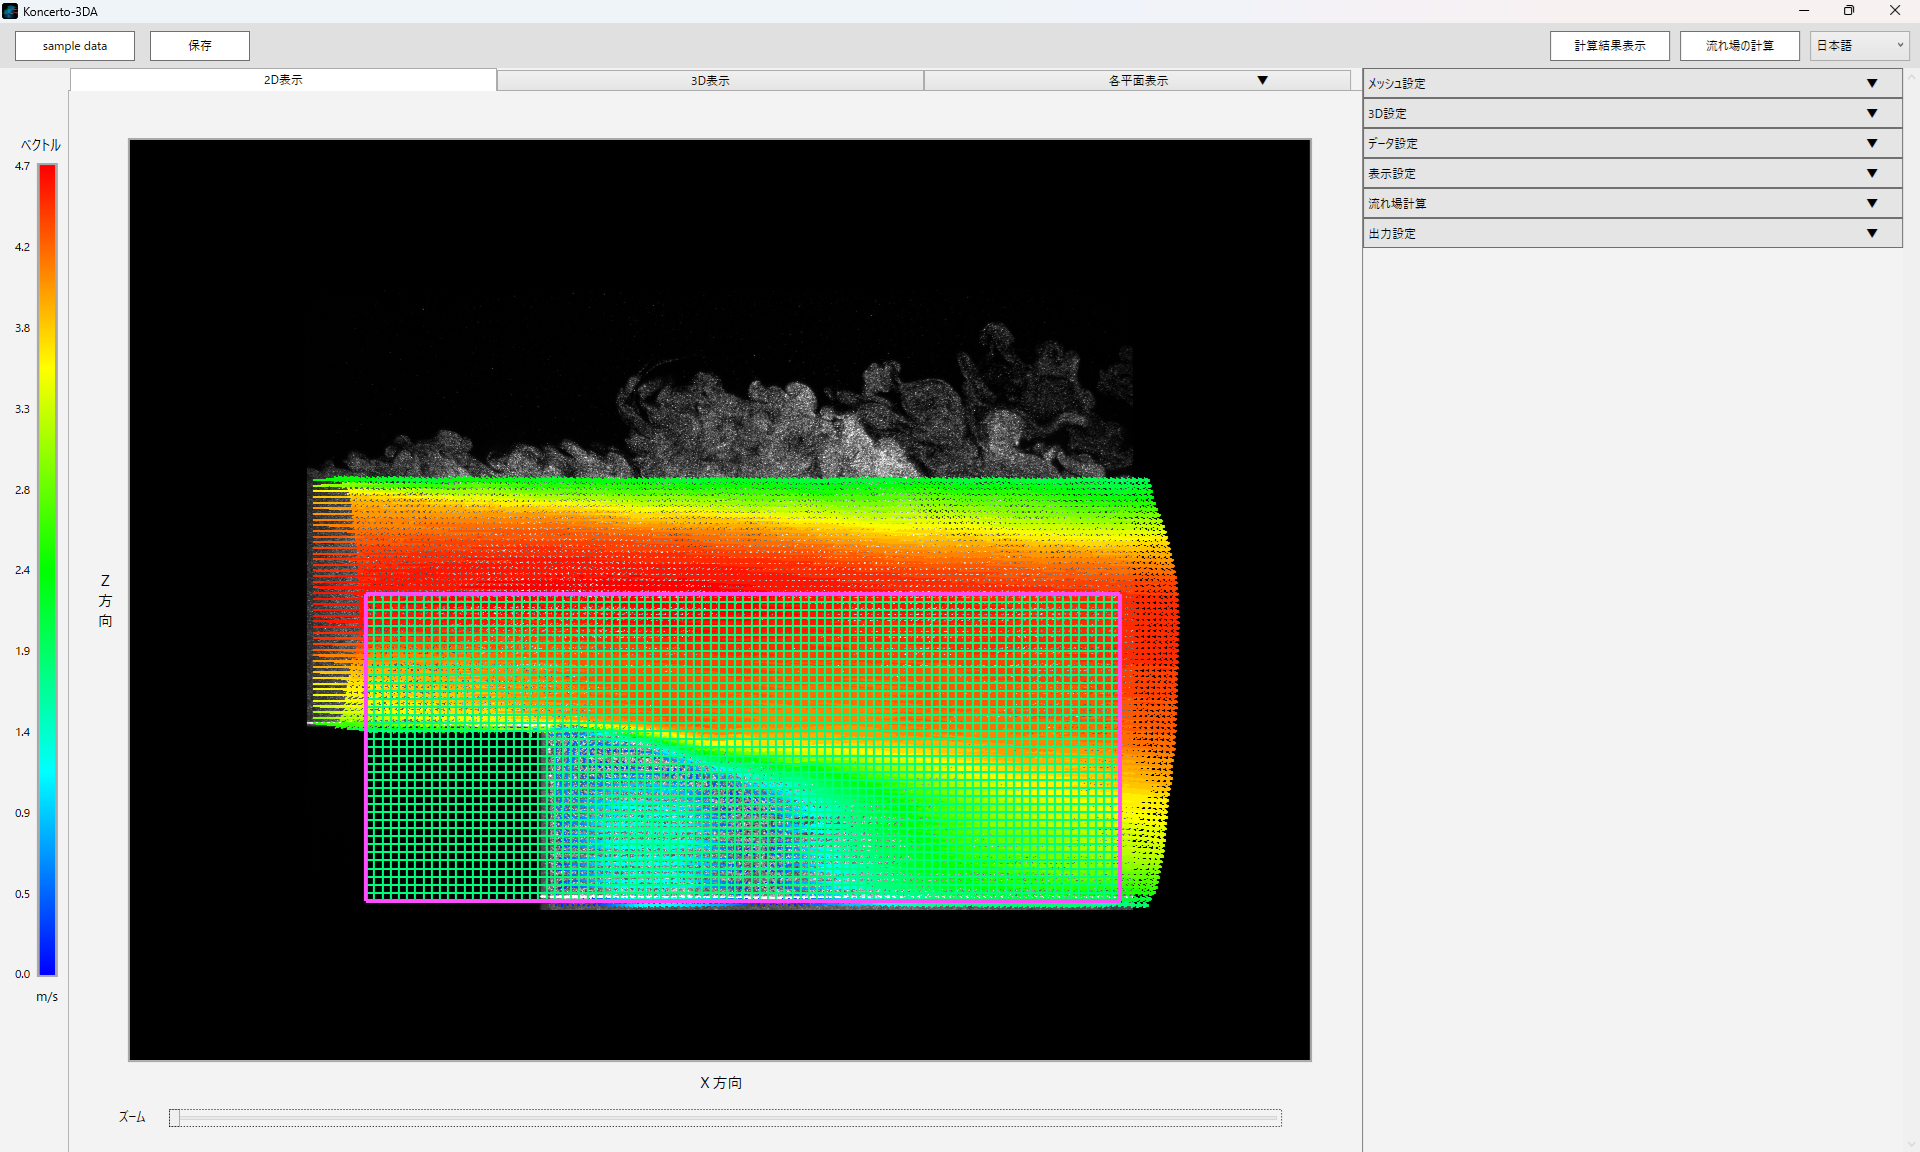Click the 計算結果表示 button
Viewport: 1920px width, 1152px height.
[1609, 46]
